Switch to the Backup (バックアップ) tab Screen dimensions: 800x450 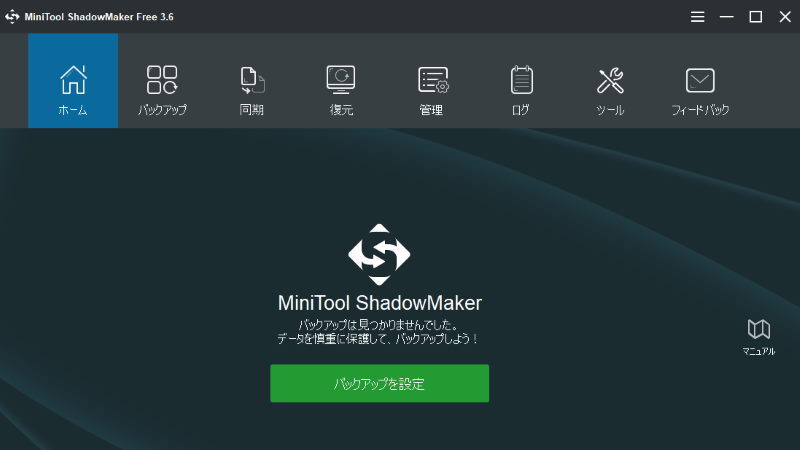162,81
